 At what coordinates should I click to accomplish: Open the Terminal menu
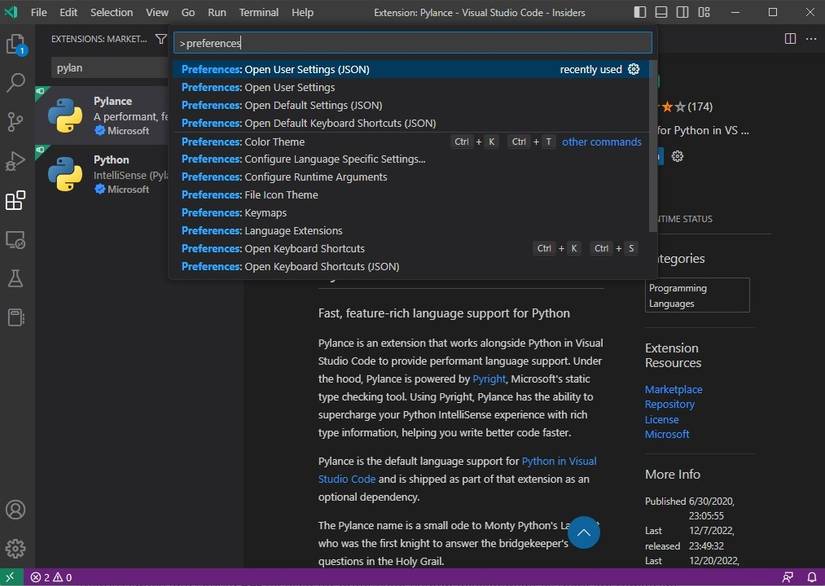(259, 12)
